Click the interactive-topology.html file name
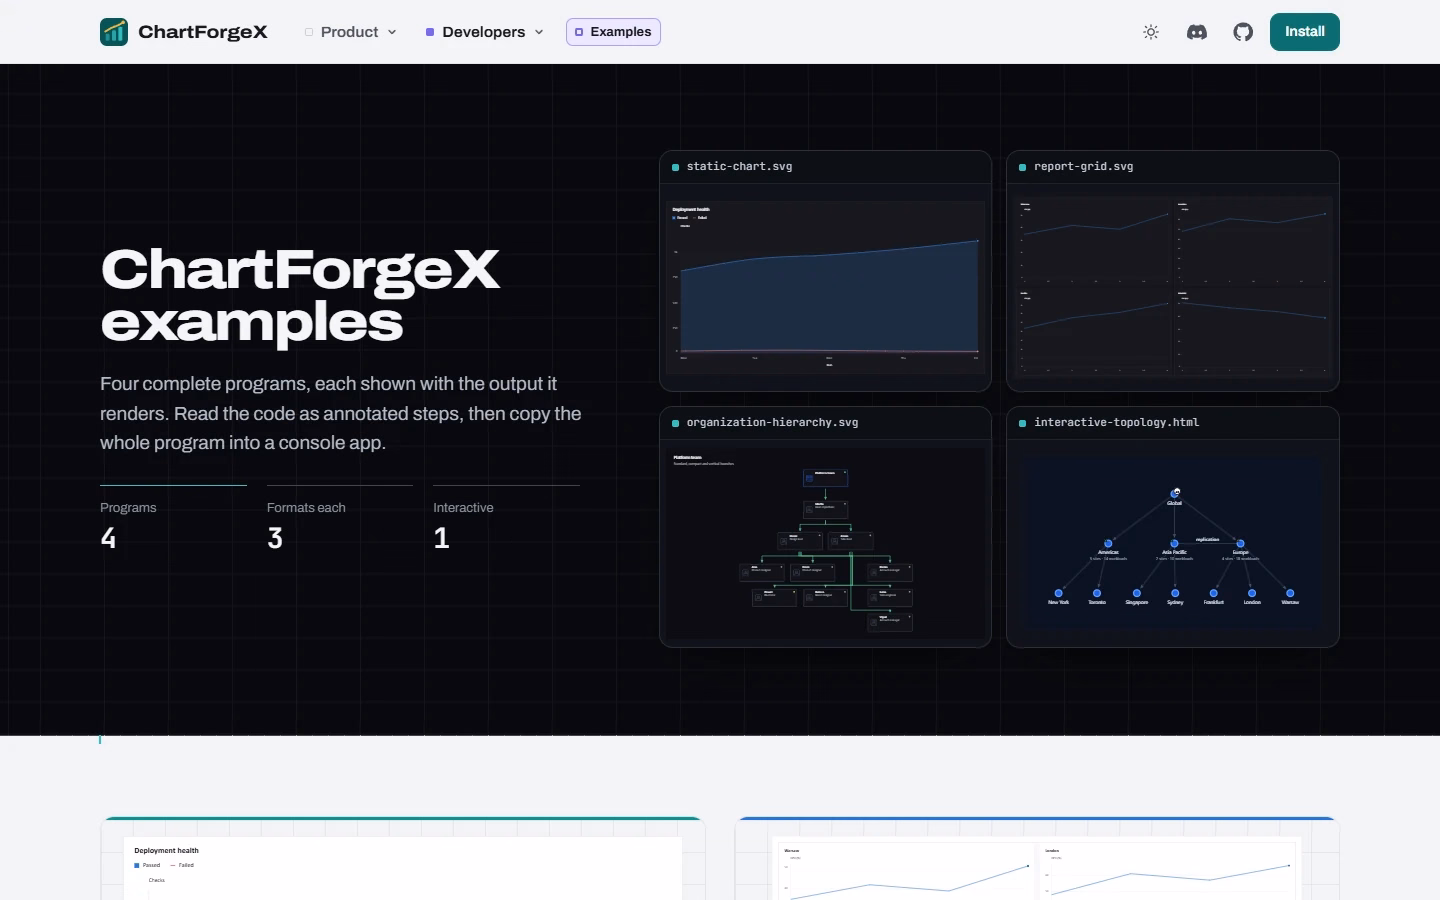The width and height of the screenshot is (1440, 900). point(1116,423)
